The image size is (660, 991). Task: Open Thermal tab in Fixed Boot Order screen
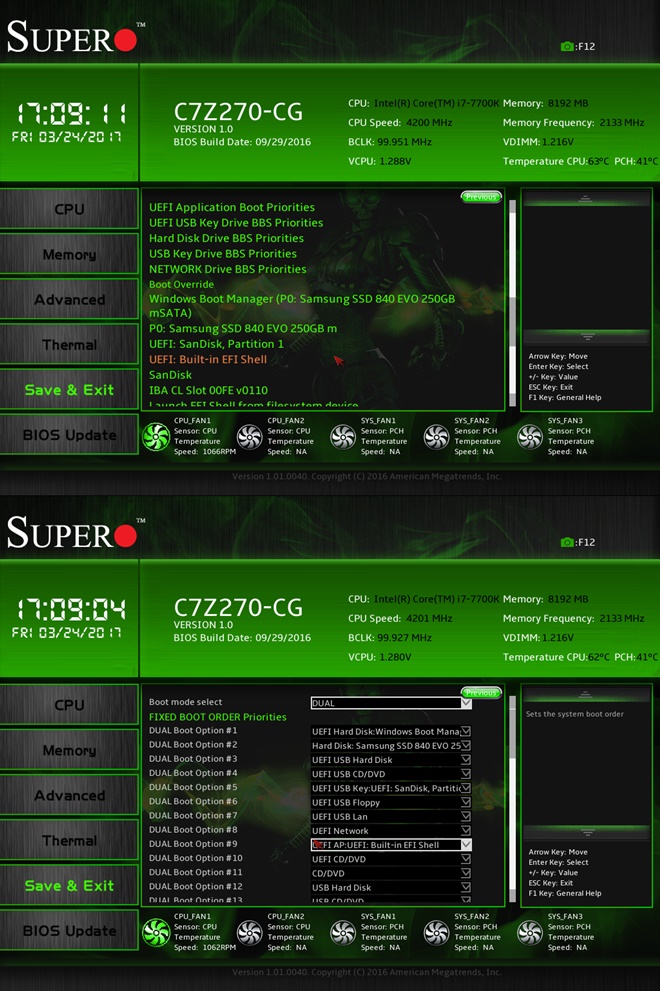pyautogui.click(x=69, y=841)
